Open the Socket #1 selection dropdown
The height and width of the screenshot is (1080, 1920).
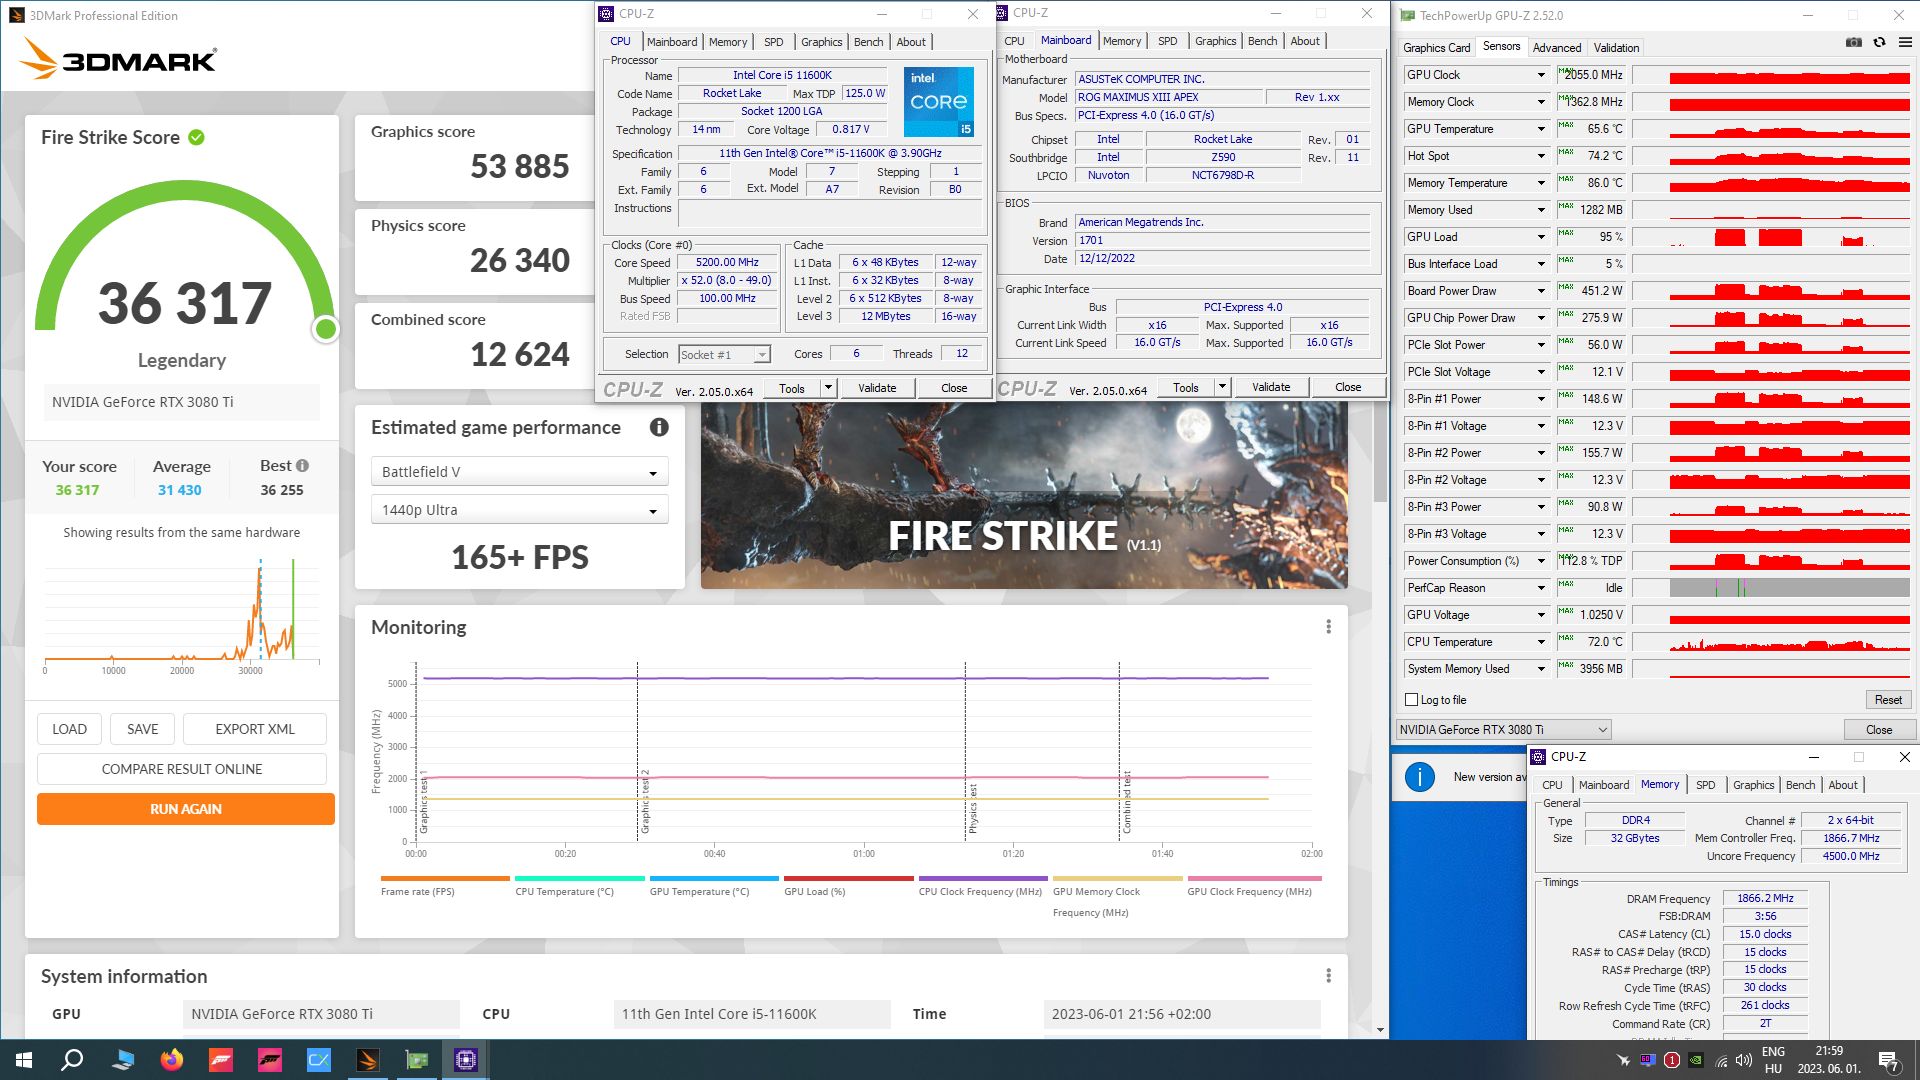click(724, 354)
